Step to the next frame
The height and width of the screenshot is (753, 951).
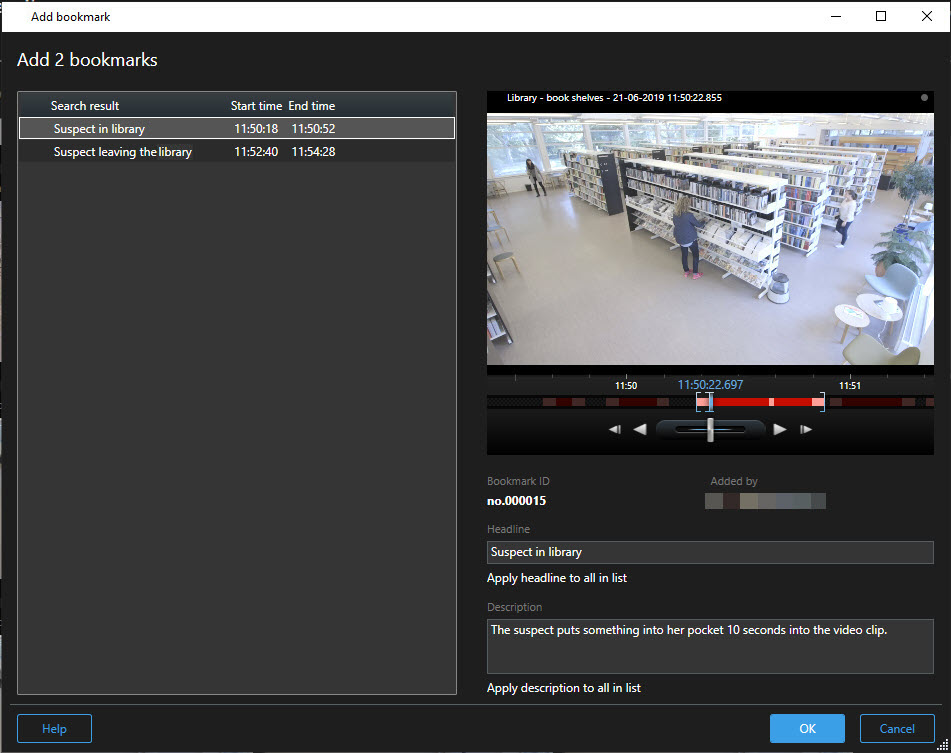[x=806, y=430]
